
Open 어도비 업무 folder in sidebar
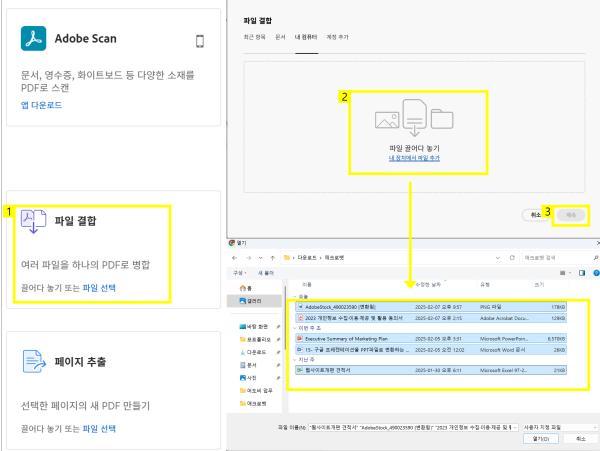point(256,391)
